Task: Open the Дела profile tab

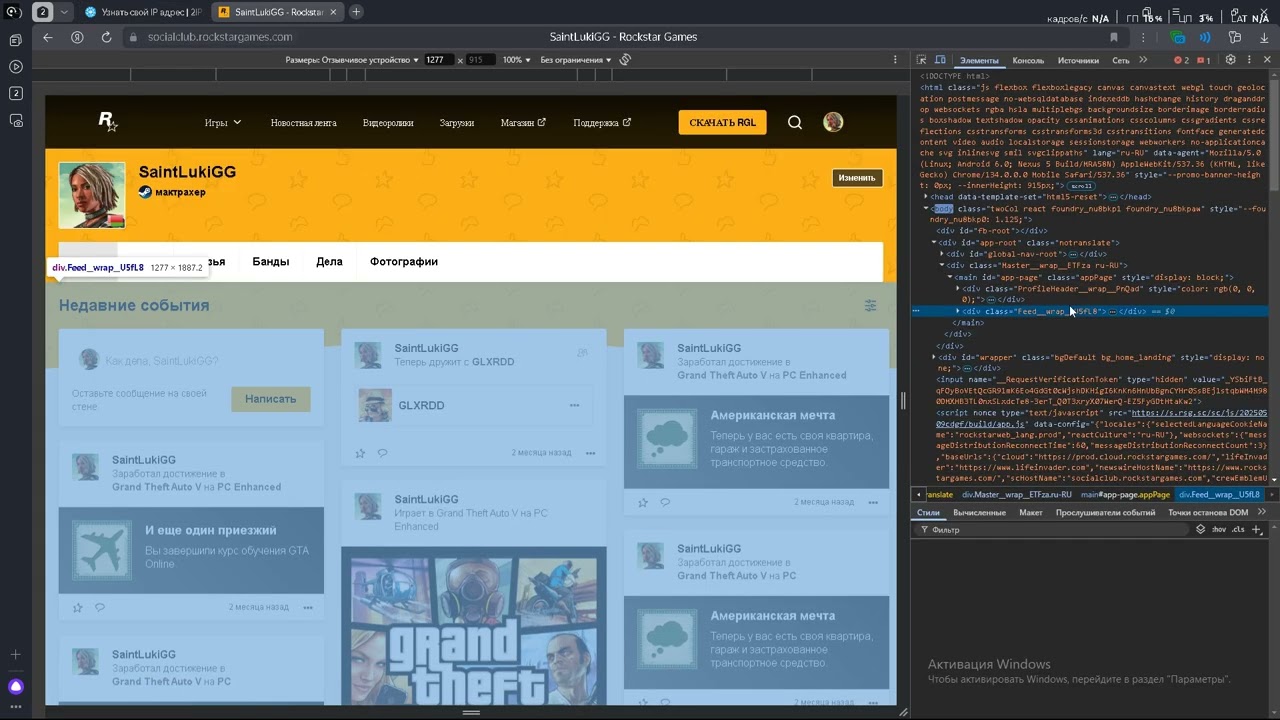Action: [x=329, y=262]
